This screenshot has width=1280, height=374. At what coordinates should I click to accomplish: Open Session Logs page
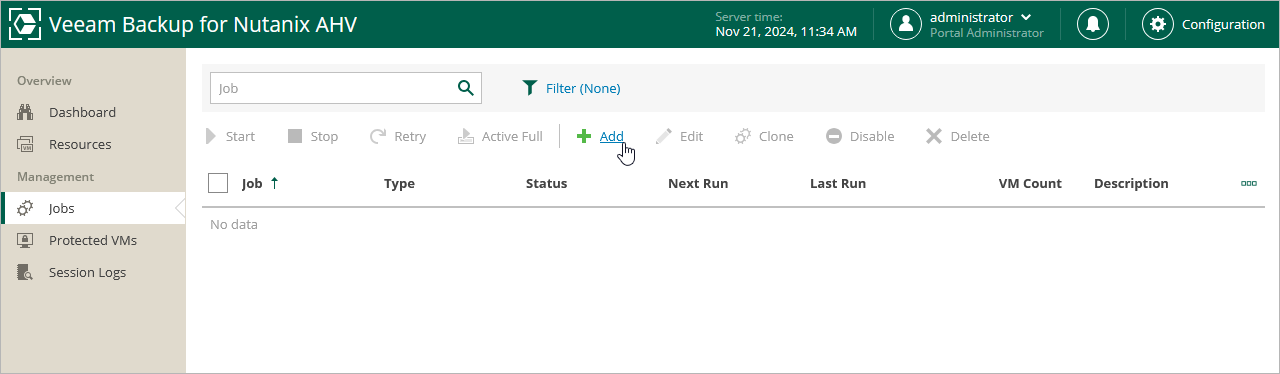pyautogui.click(x=87, y=272)
